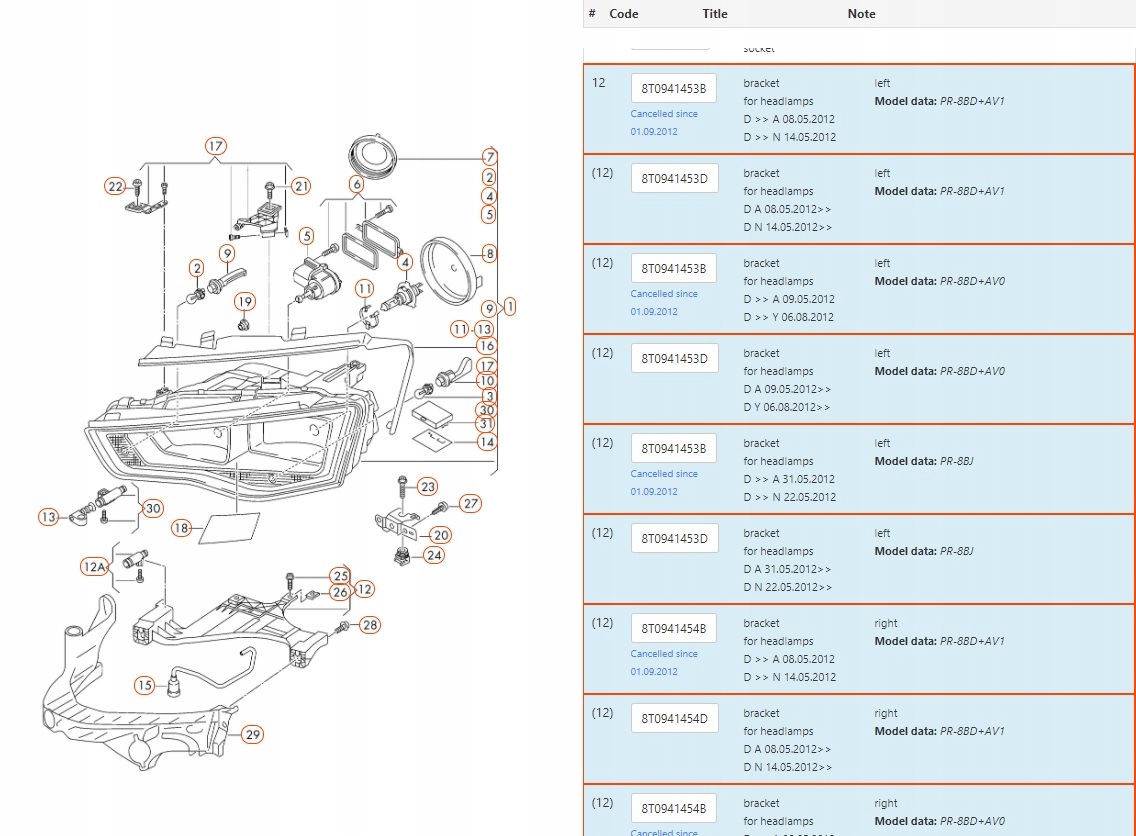Select callout 18 beside the adhesive sheet
Viewport: 1136px width, 836px height.
tap(181, 528)
